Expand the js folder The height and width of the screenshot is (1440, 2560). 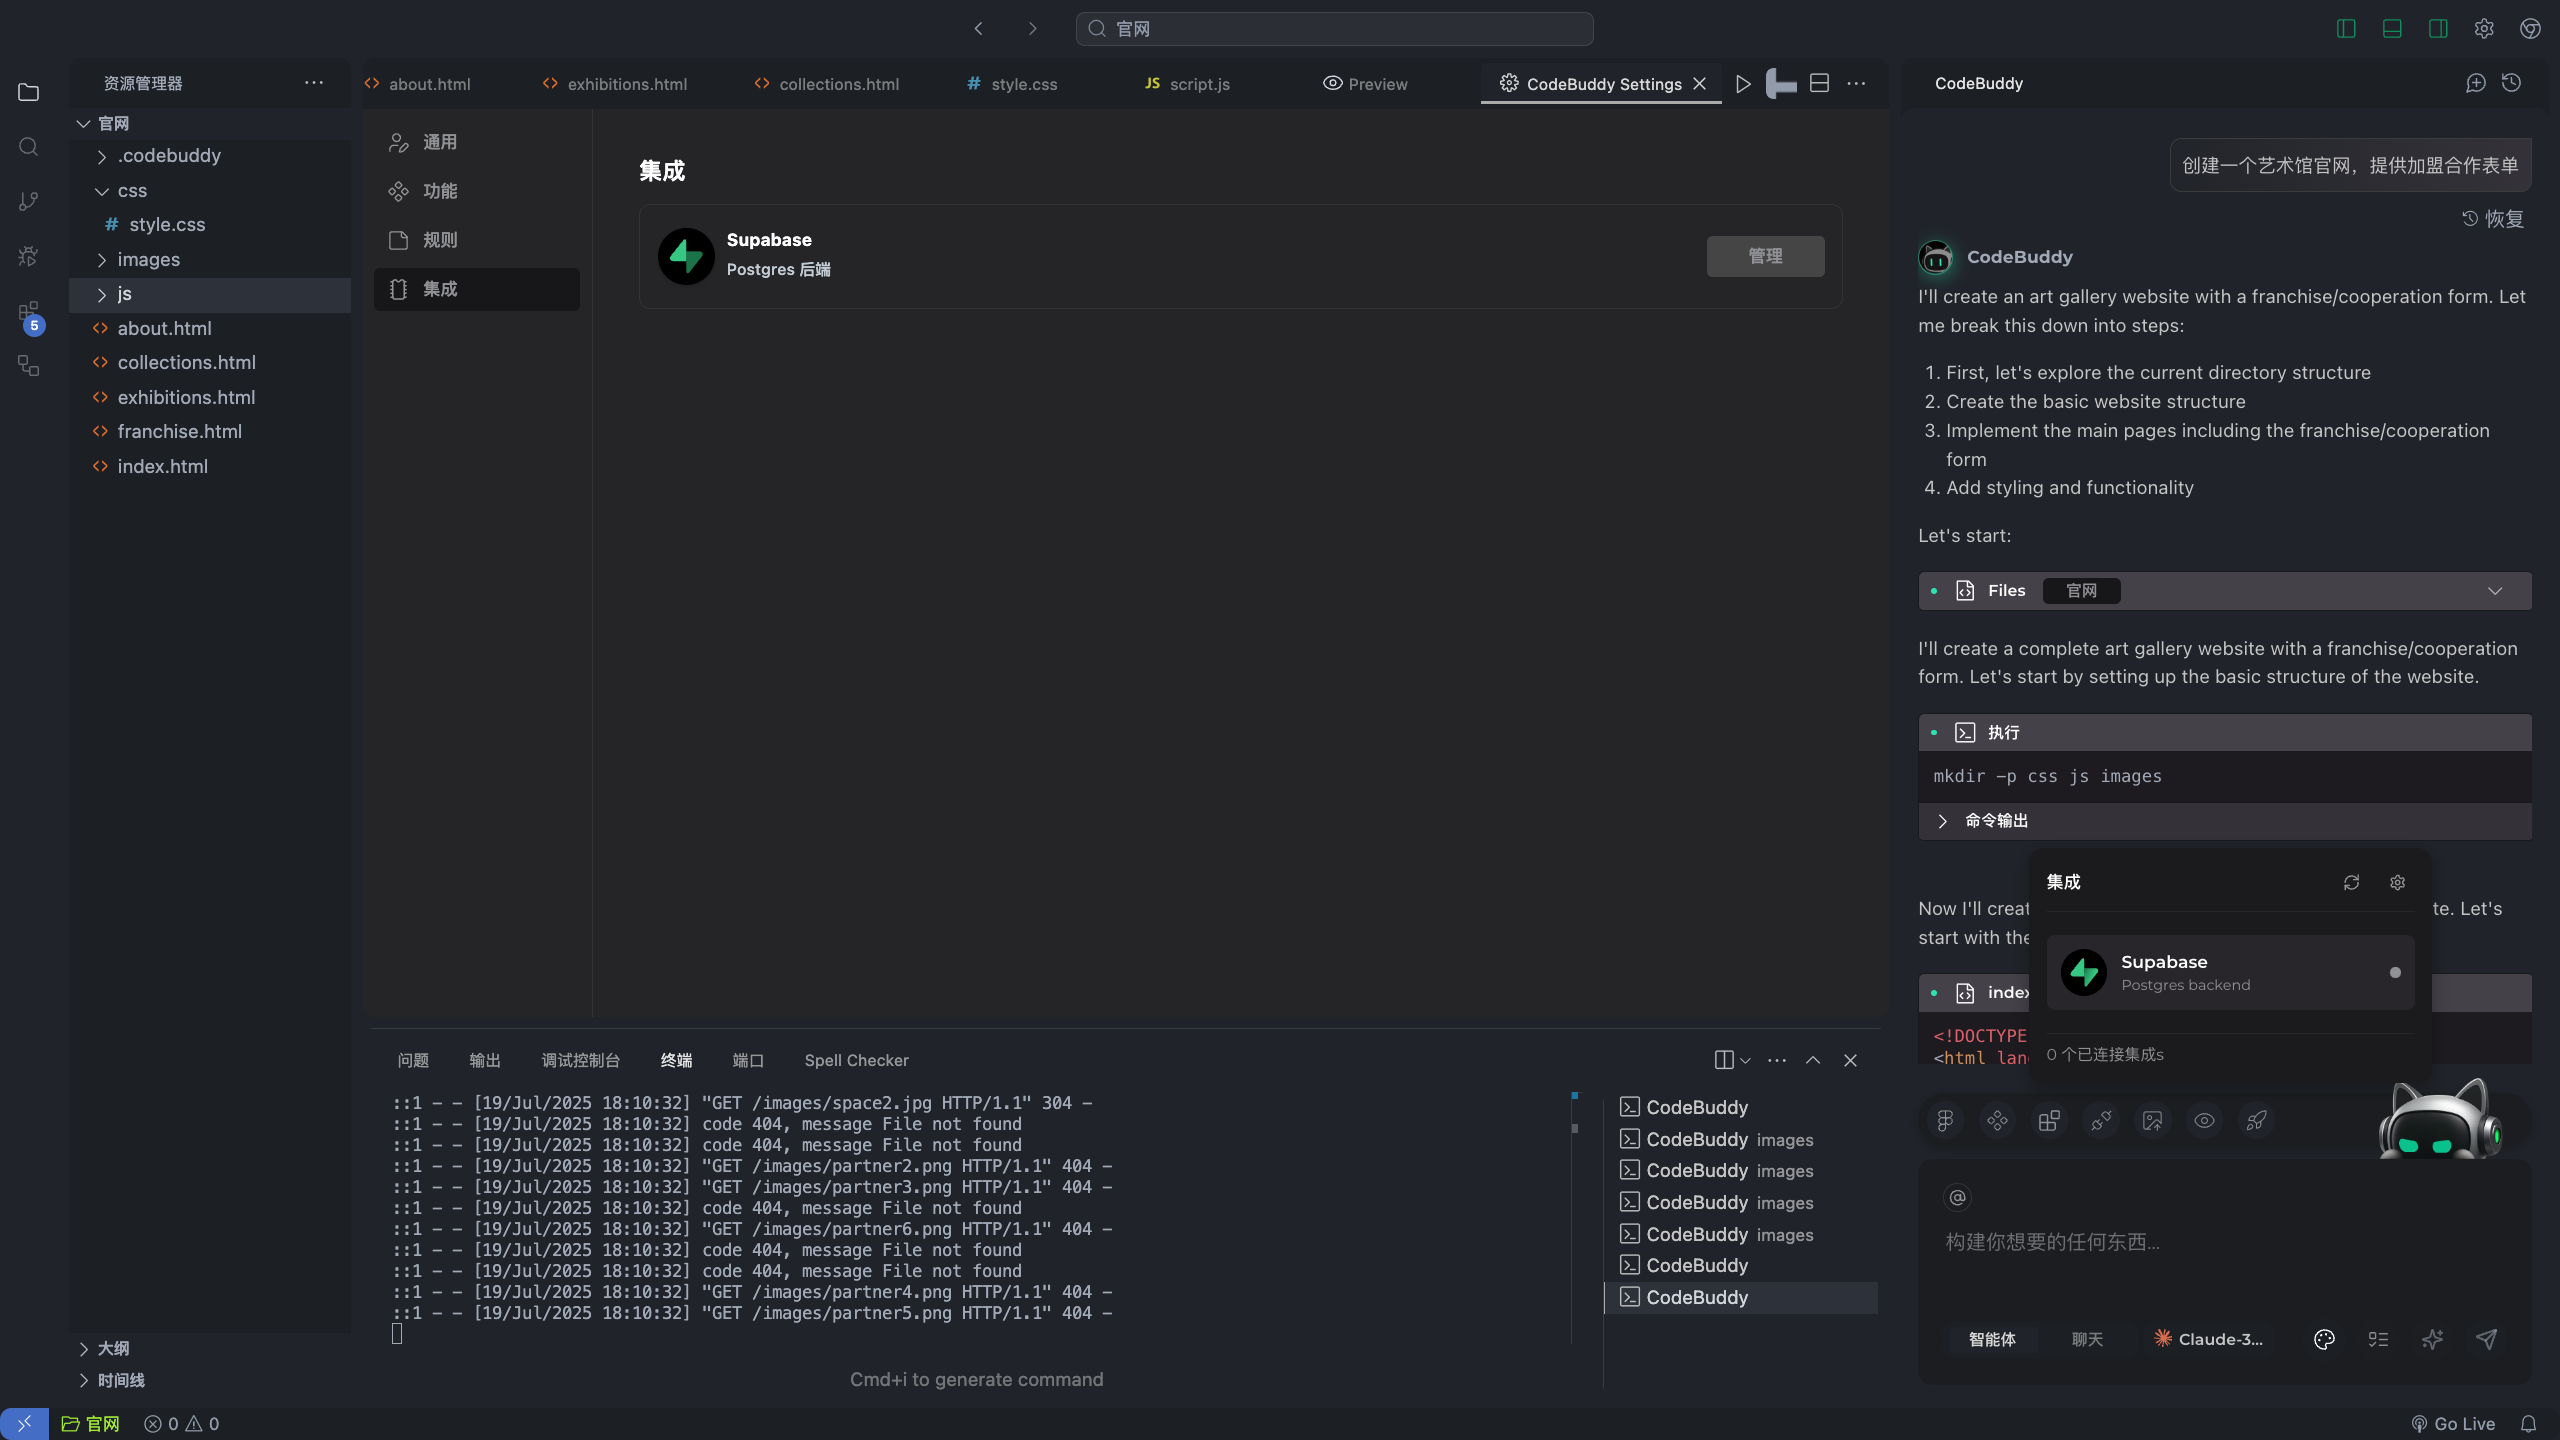pyautogui.click(x=101, y=295)
